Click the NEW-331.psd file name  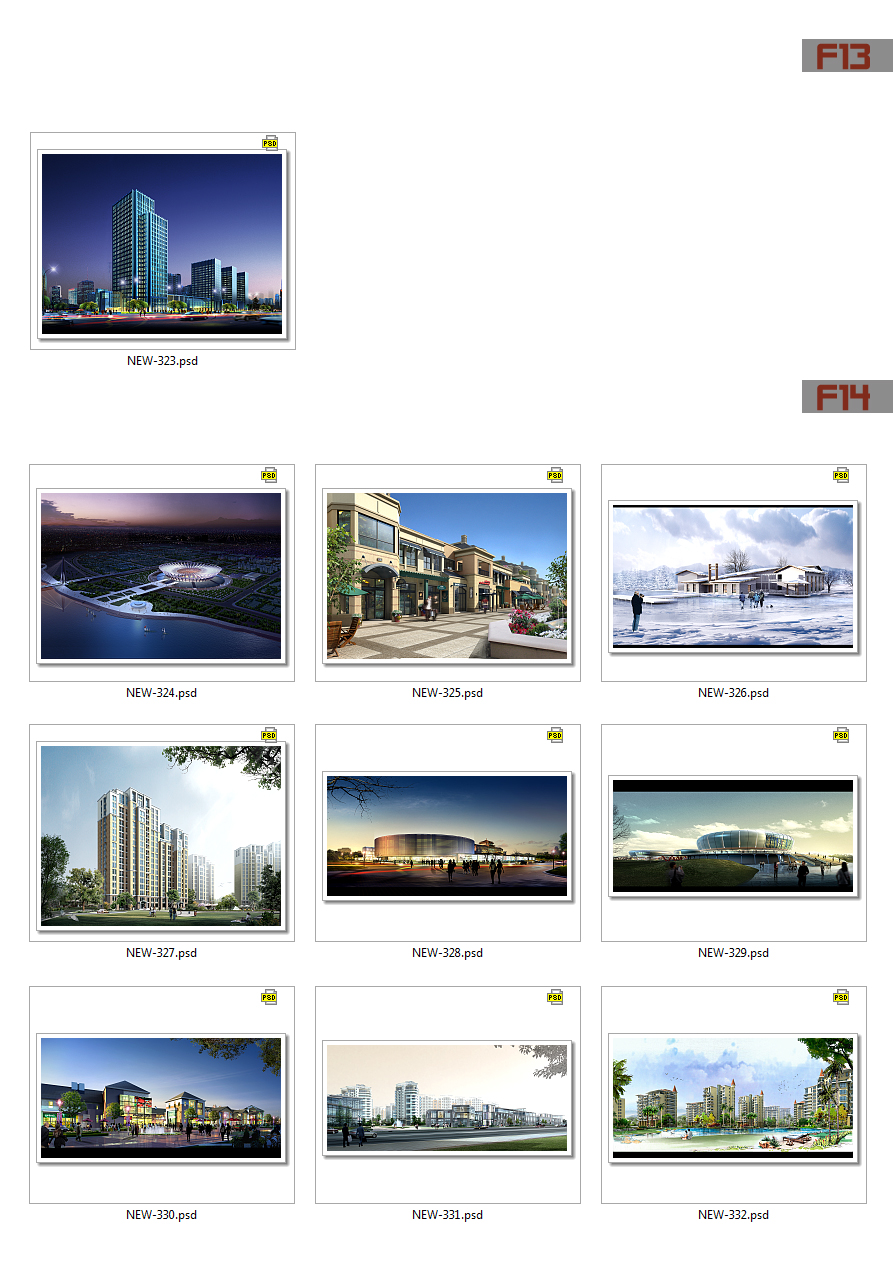pyautogui.click(x=447, y=1215)
